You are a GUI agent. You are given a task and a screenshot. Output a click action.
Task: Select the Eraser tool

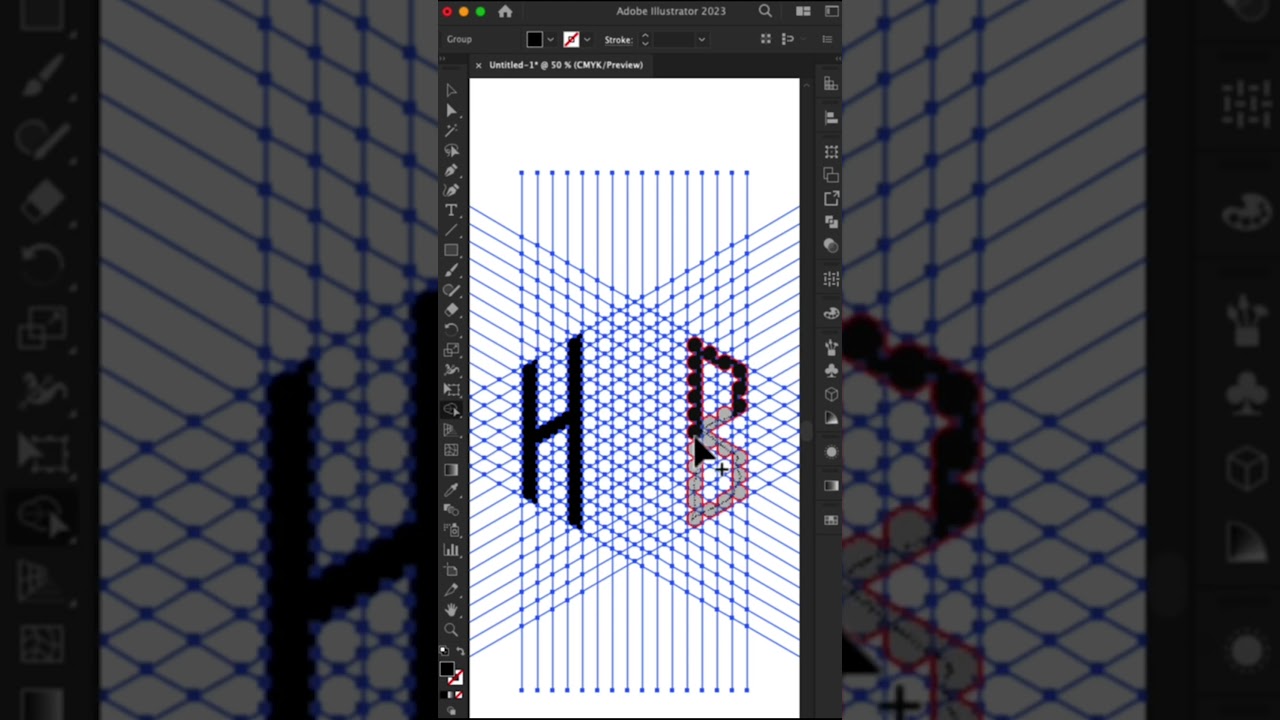(x=451, y=310)
